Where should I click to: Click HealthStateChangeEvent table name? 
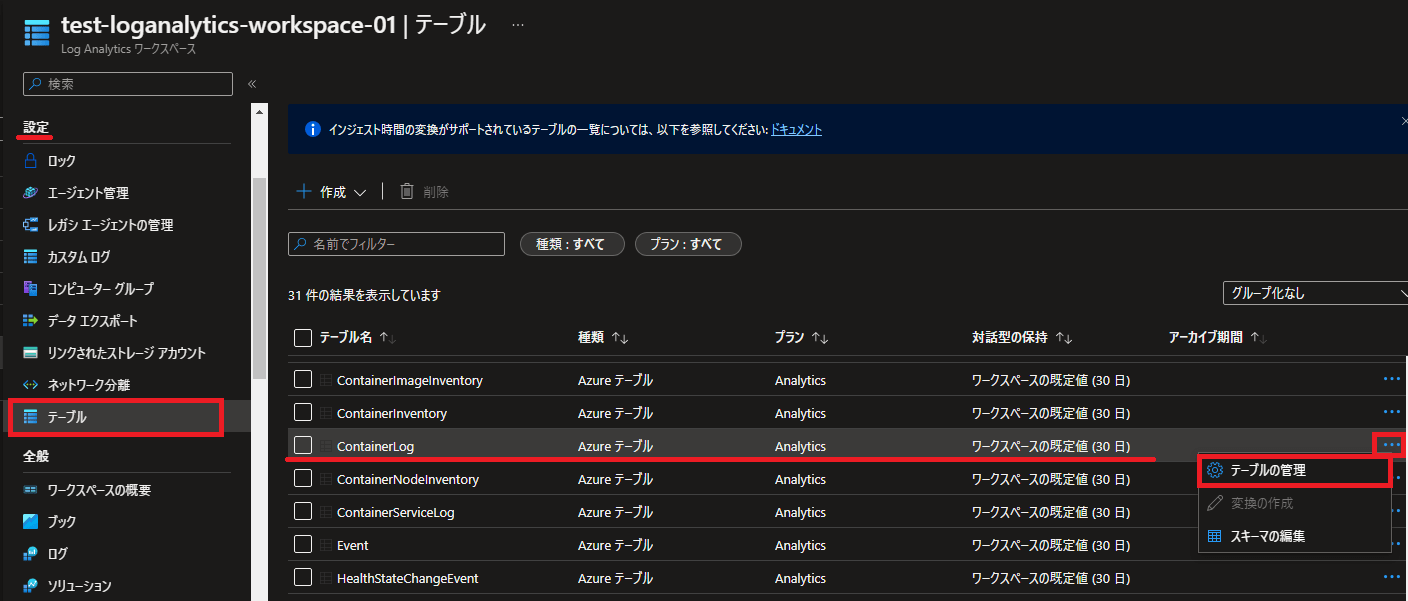[x=407, y=578]
